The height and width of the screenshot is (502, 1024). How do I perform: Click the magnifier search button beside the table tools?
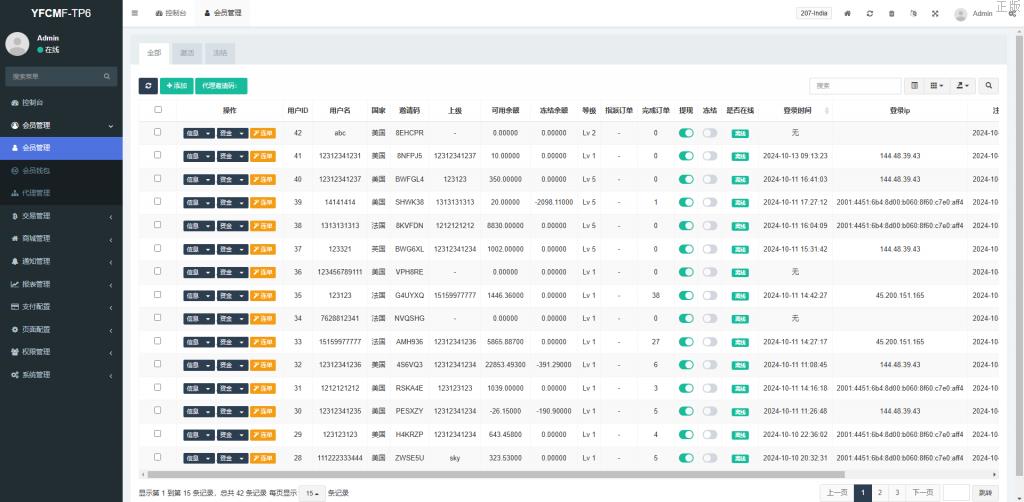(988, 86)
